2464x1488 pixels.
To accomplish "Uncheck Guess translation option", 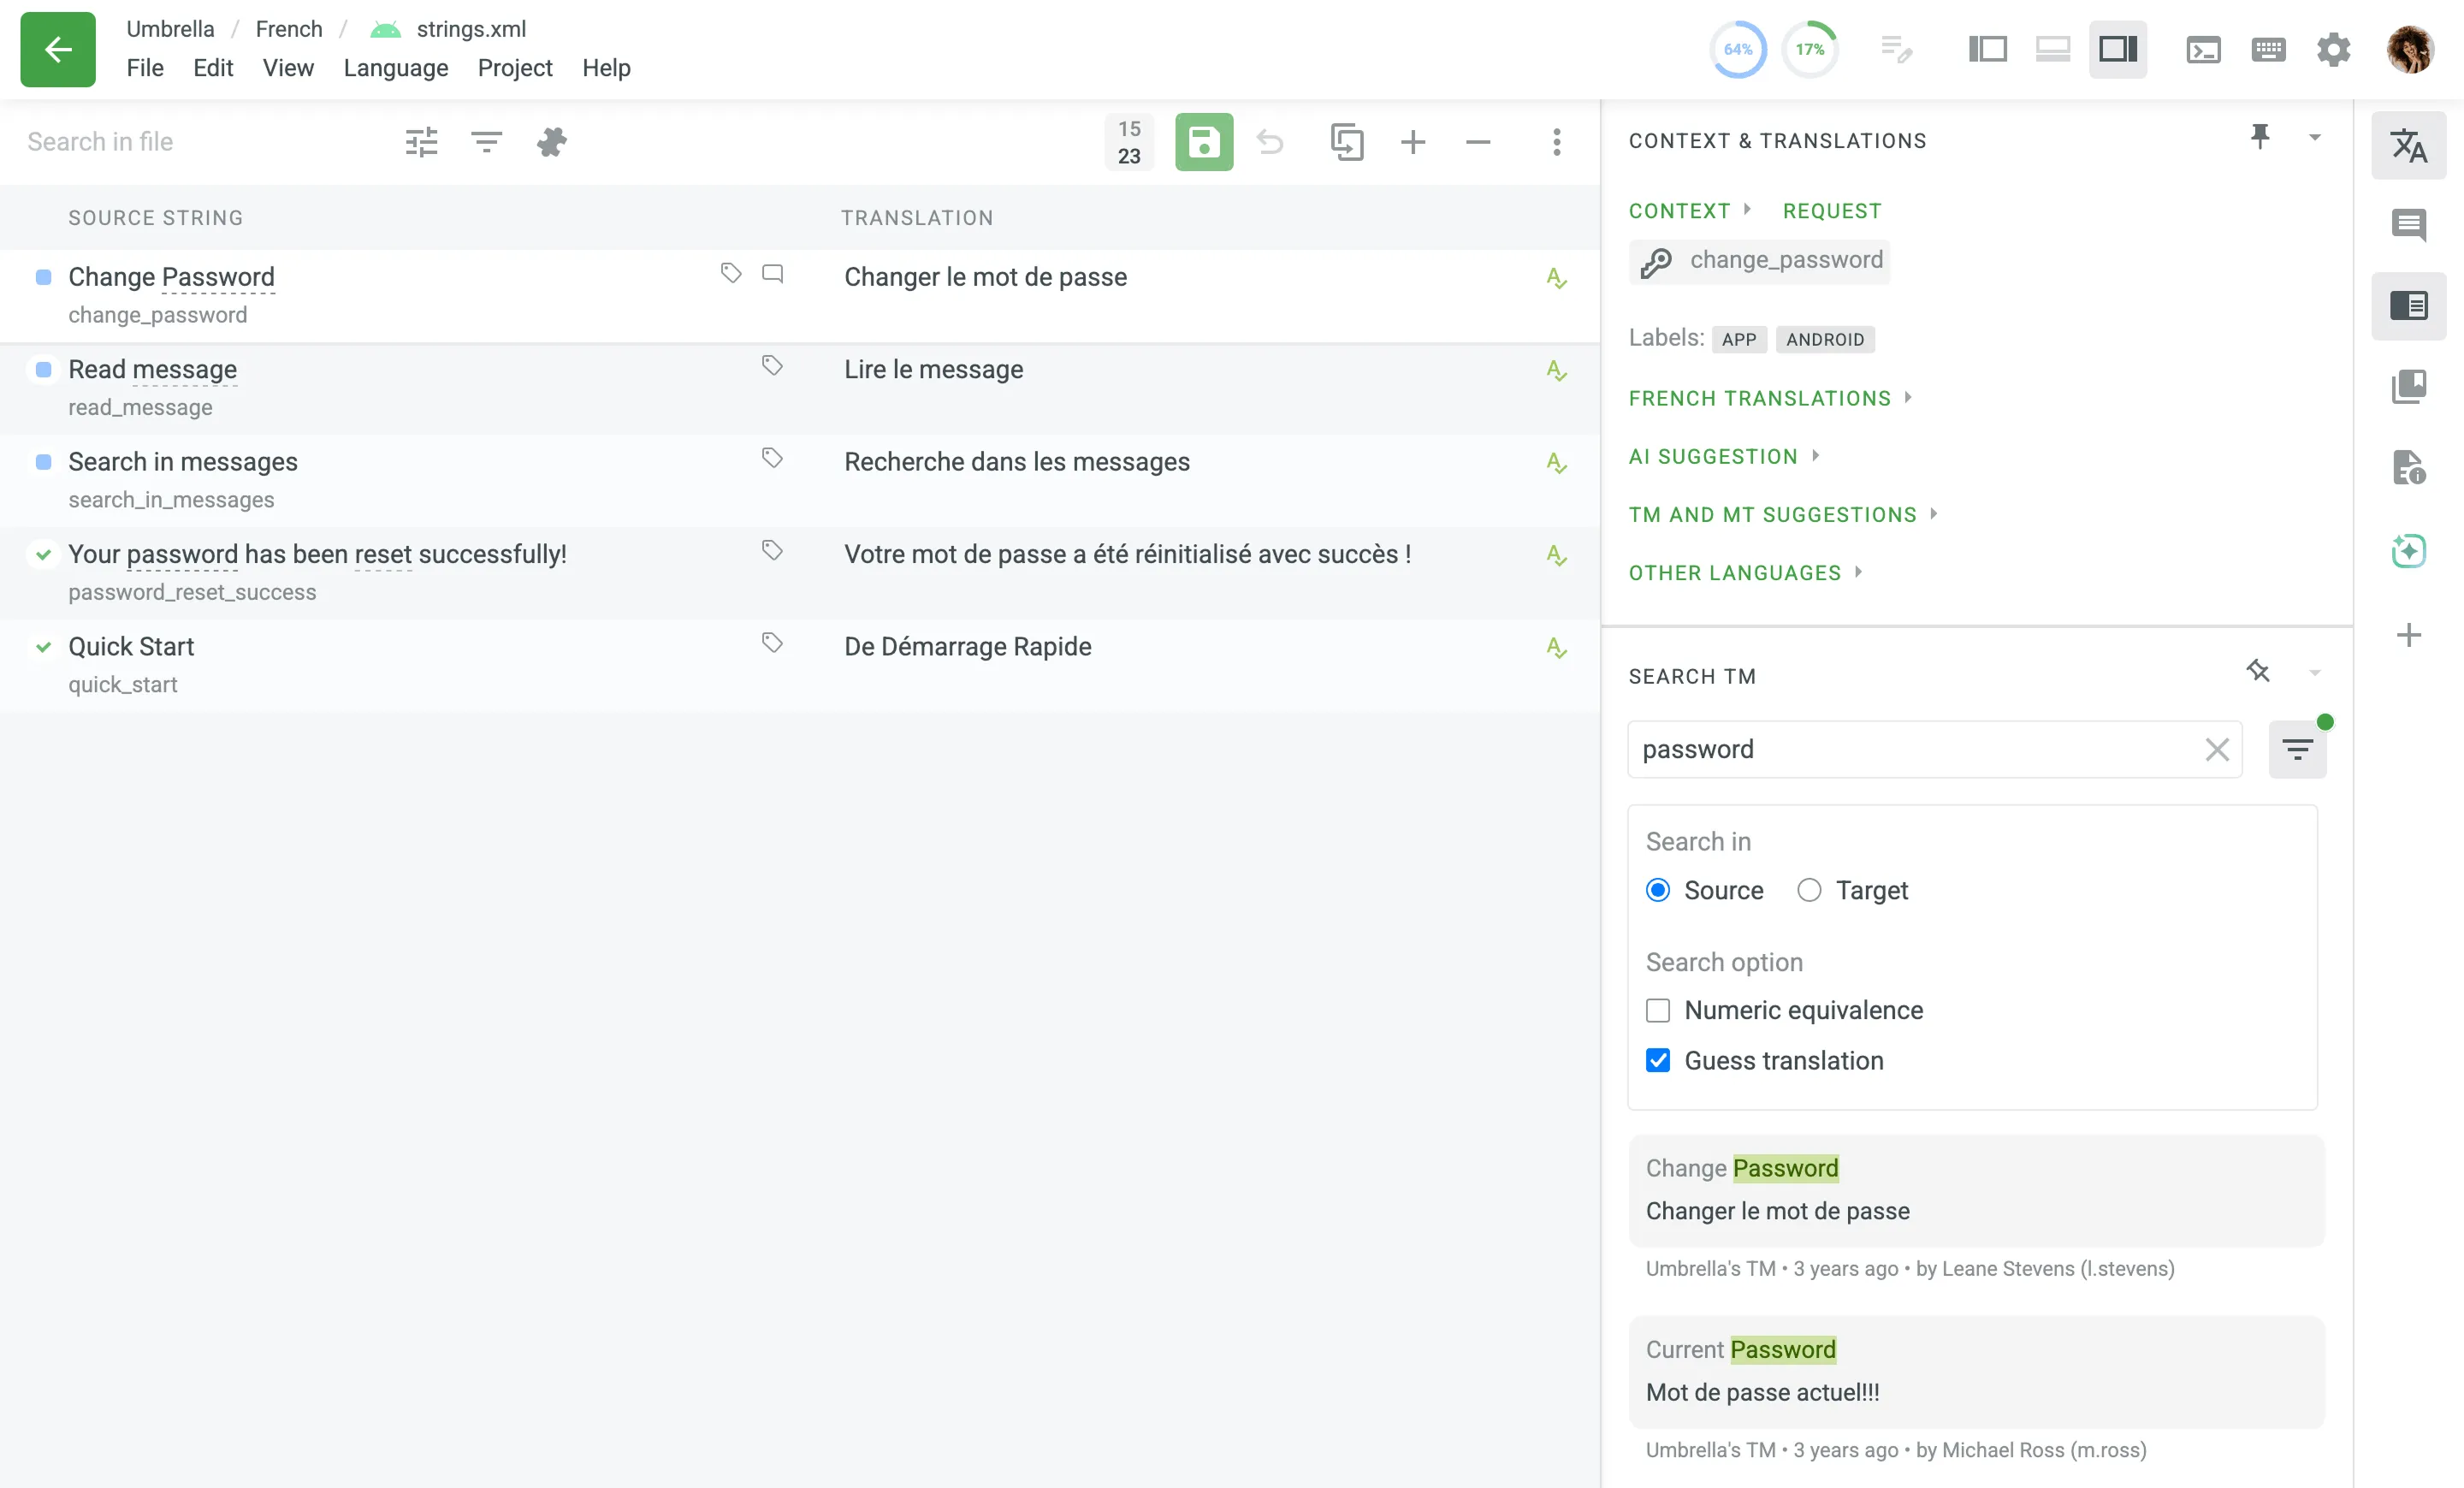I will click(1657, 1060).
